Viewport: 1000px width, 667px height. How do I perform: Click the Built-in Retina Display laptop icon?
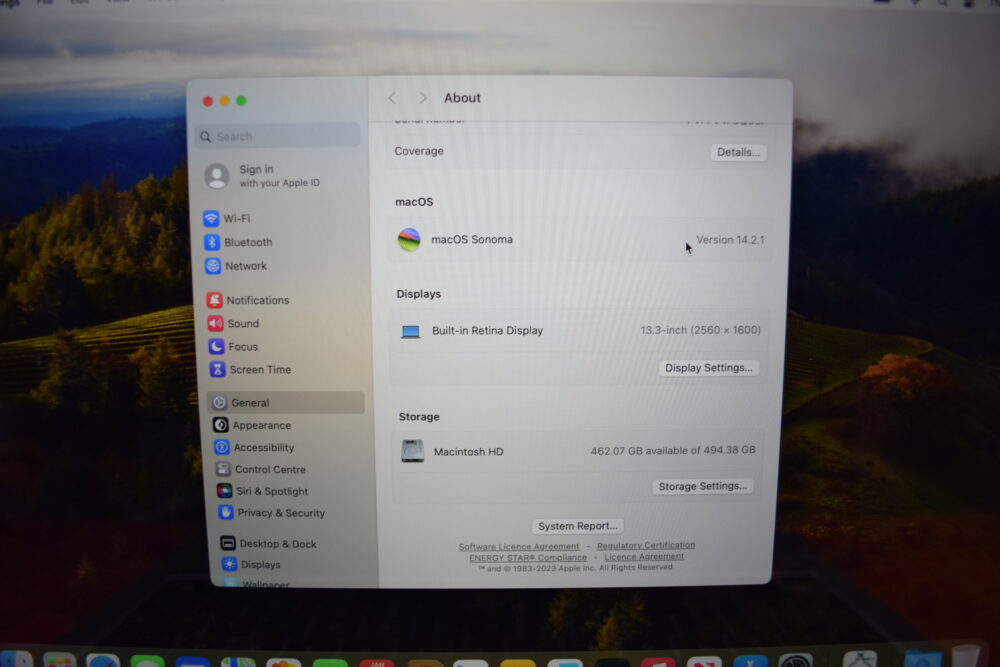pyautogui.click(x=411, y=331)
